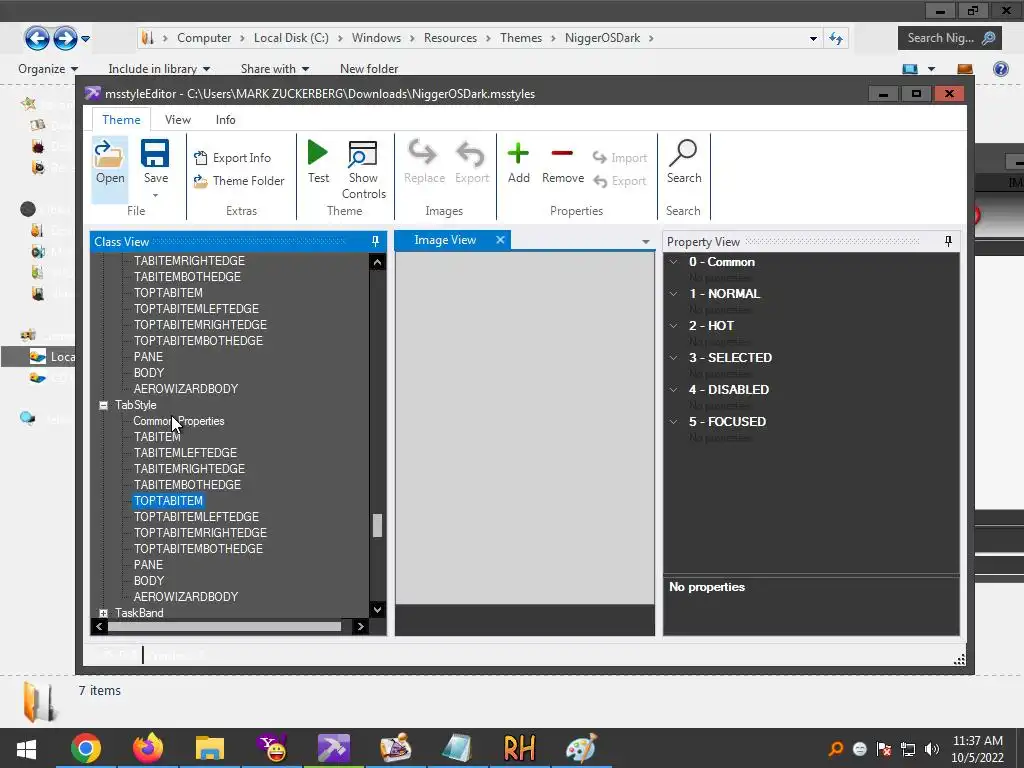
Task: Launch Chrome from the taskbar
Action: pyautogui.click(x=86, y=748)
